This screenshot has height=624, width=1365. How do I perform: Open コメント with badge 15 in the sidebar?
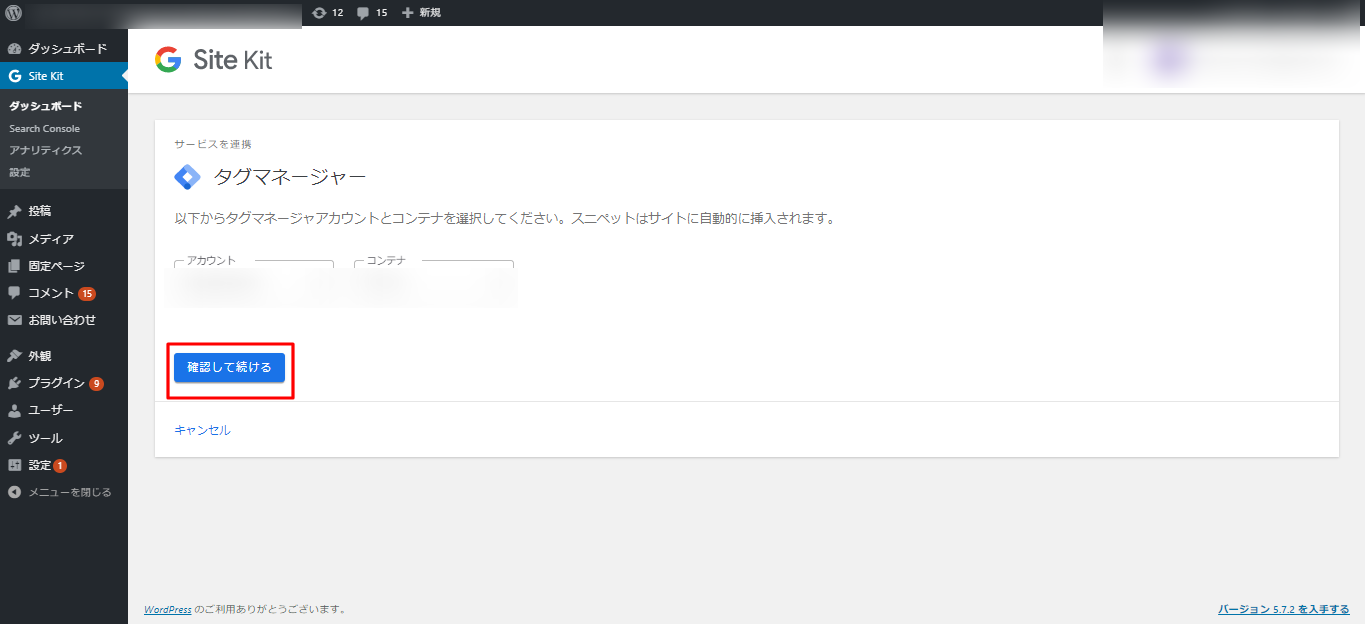coord(64,293)
